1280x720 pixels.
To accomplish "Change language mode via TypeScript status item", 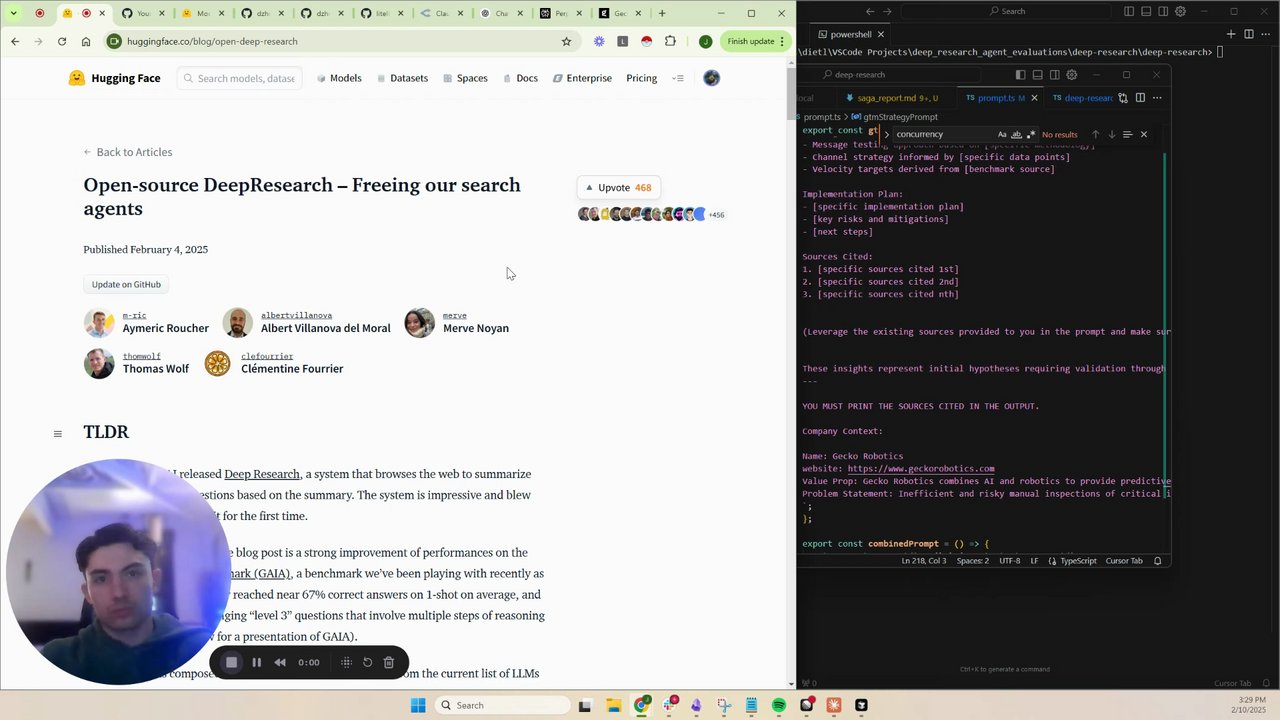I will point(1078,561).
